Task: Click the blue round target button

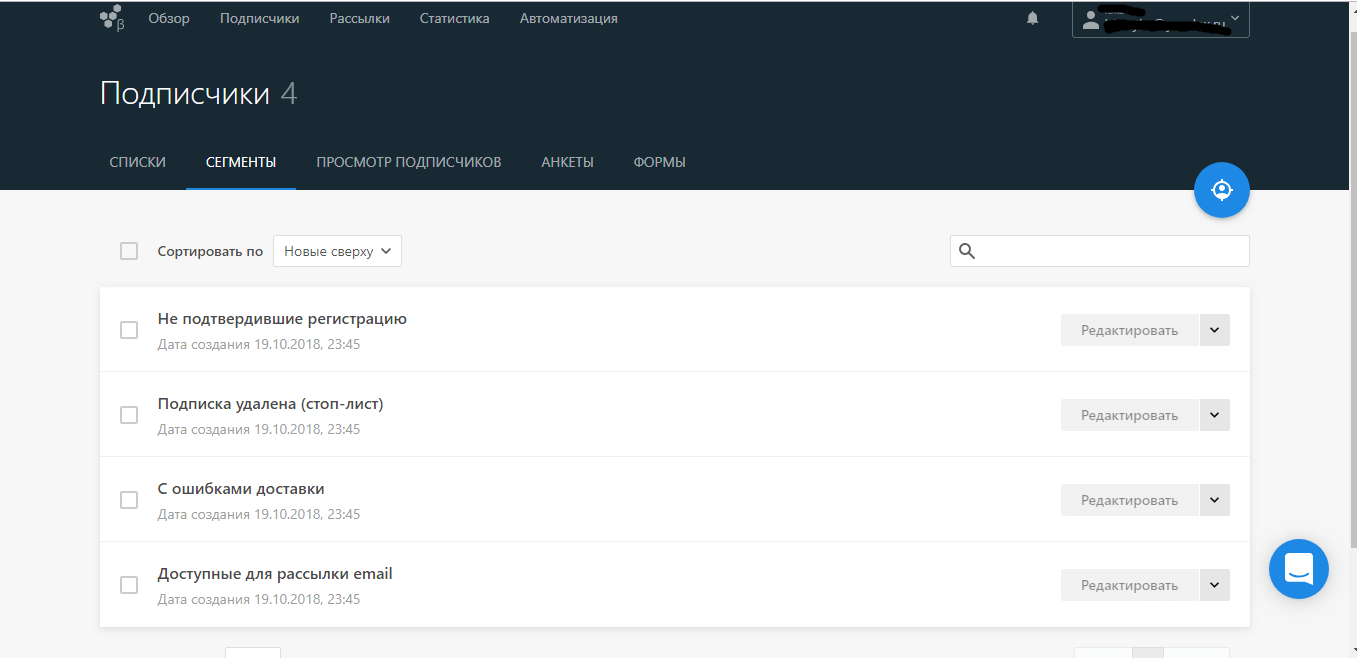Action: coord(1221,190)
